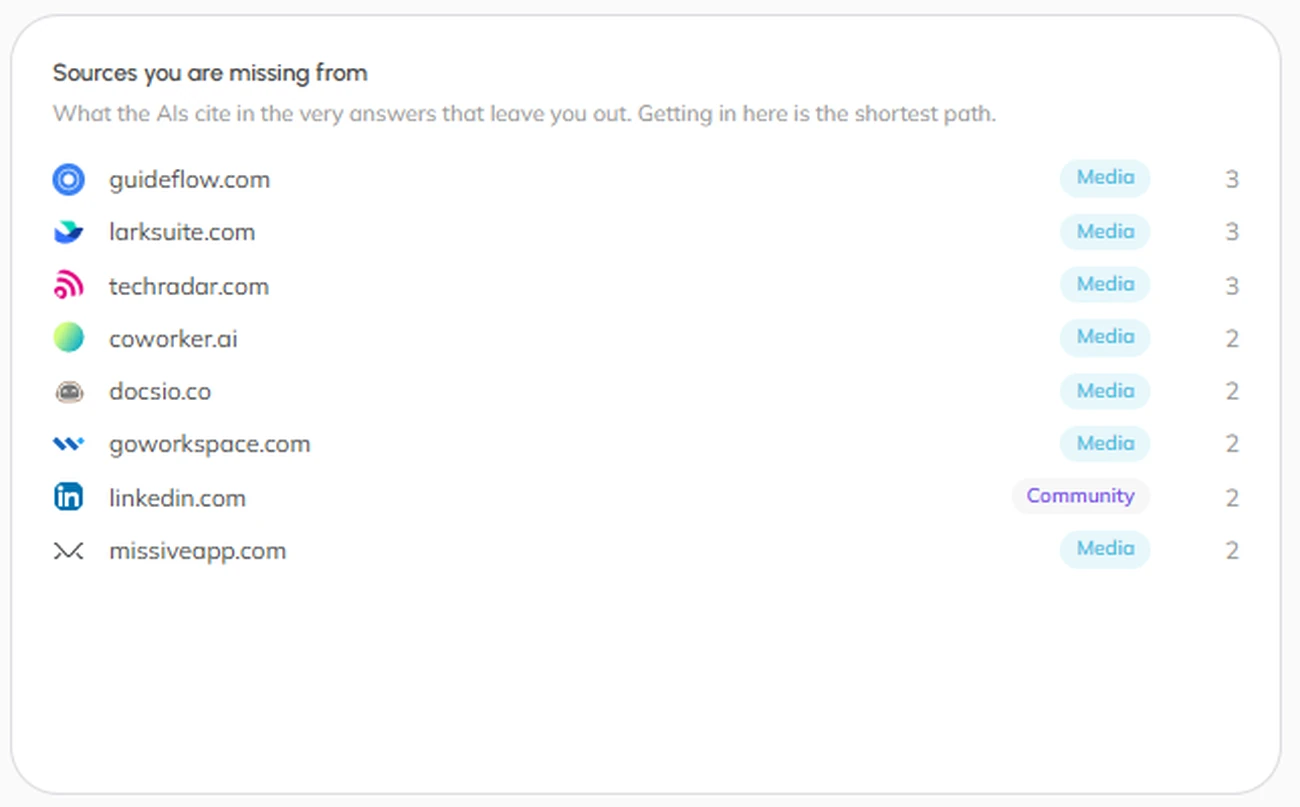Click the Media tag for docsio.co

1105,391
